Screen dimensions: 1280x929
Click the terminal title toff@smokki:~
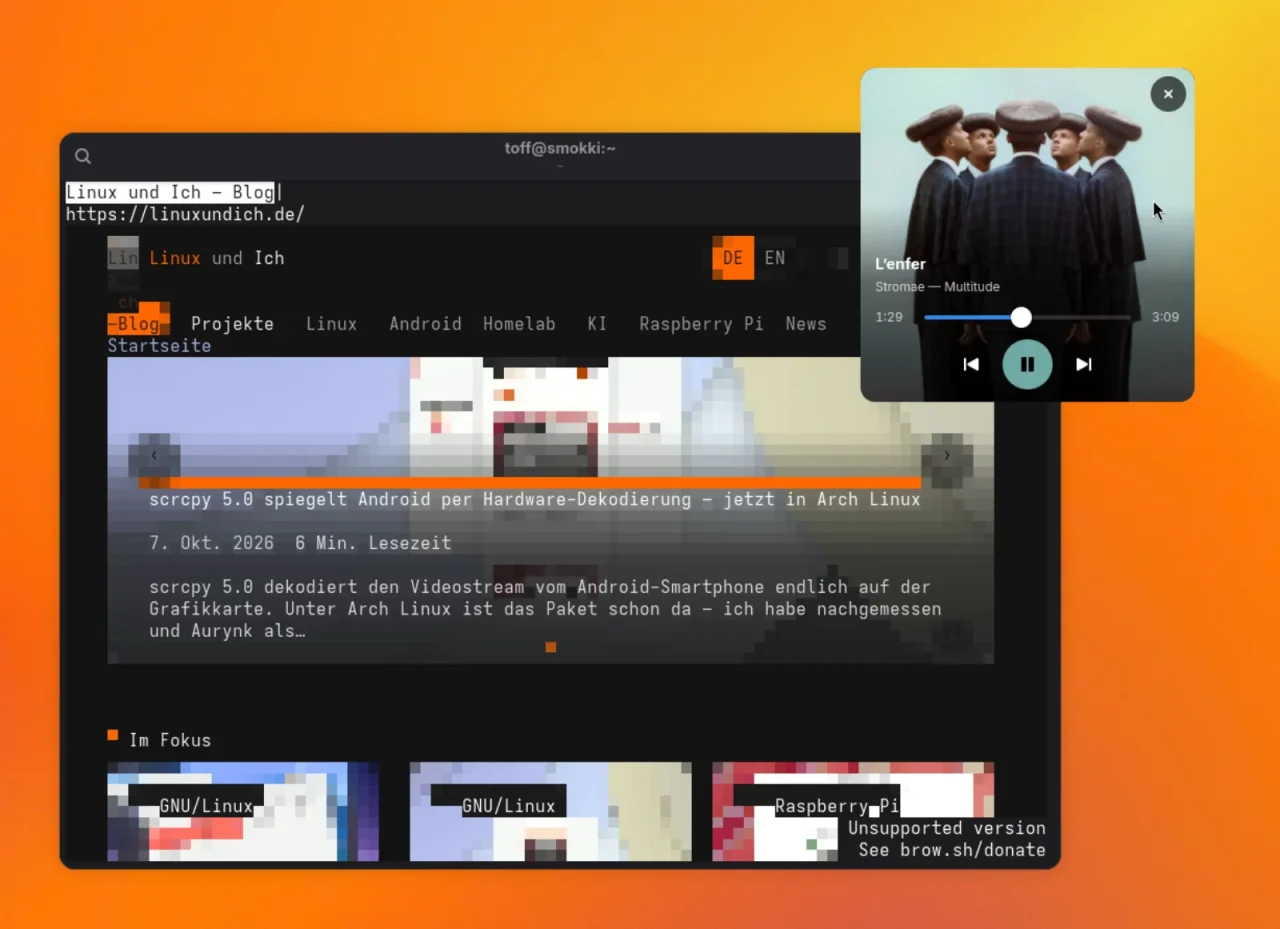(x=560, y=148)
